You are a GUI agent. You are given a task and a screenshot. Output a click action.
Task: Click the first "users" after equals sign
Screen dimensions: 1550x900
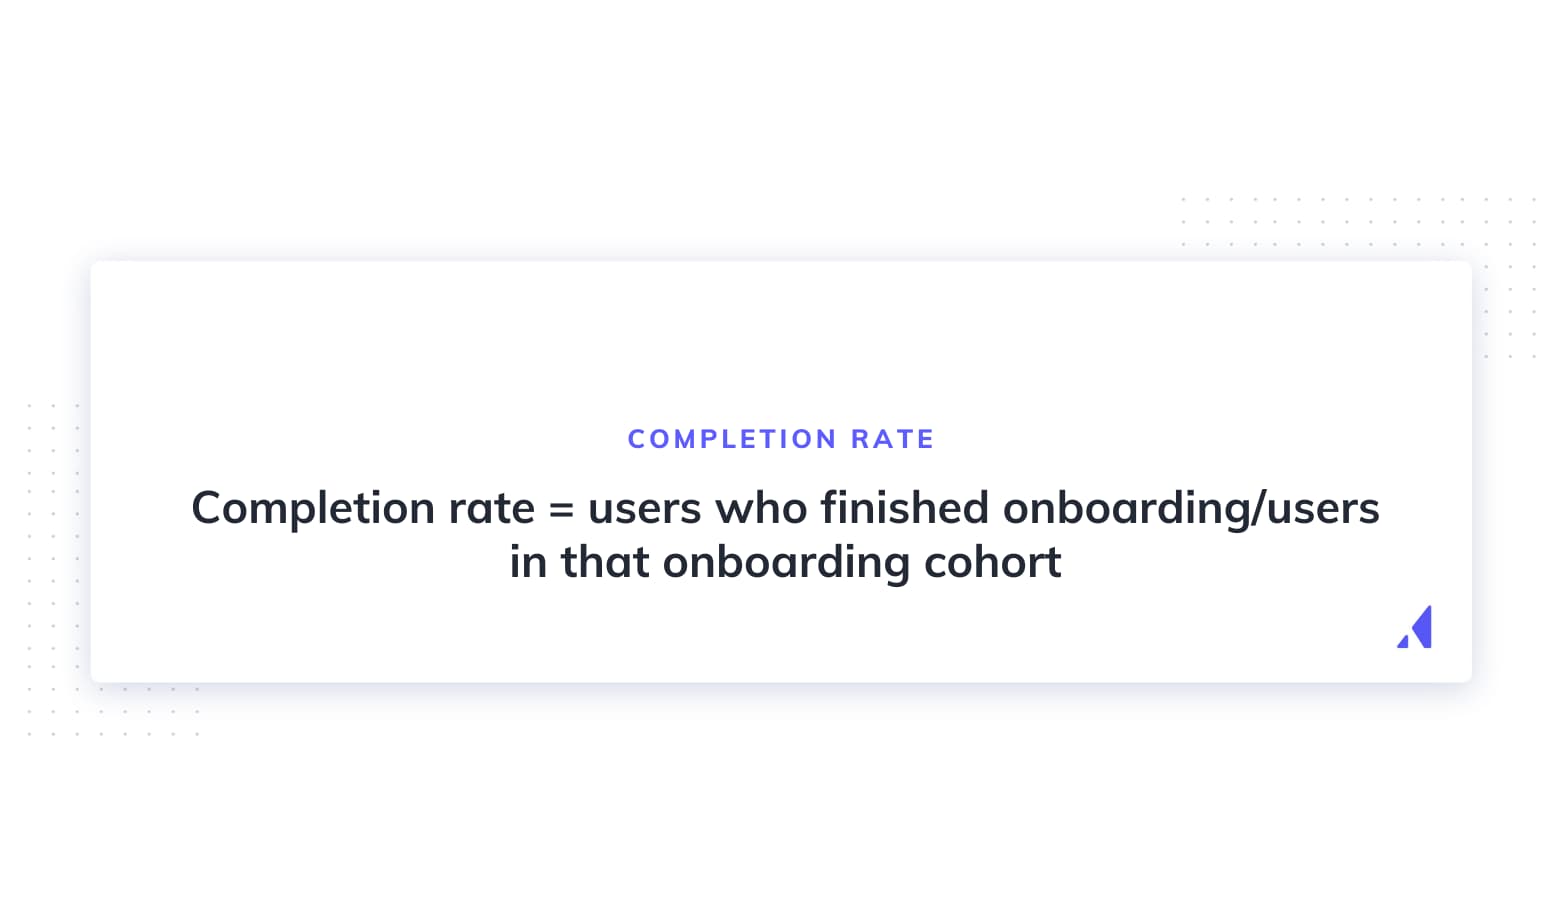(644, 509)
